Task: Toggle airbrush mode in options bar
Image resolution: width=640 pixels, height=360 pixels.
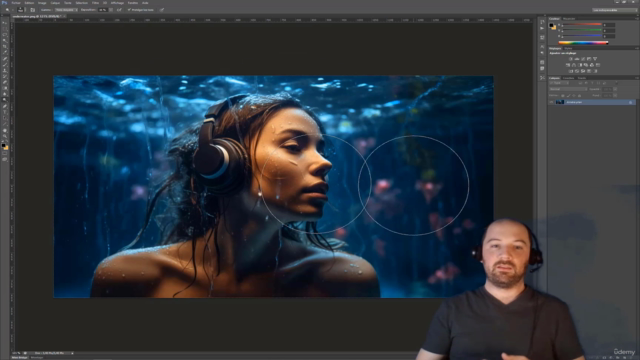Action: (119, 10)
